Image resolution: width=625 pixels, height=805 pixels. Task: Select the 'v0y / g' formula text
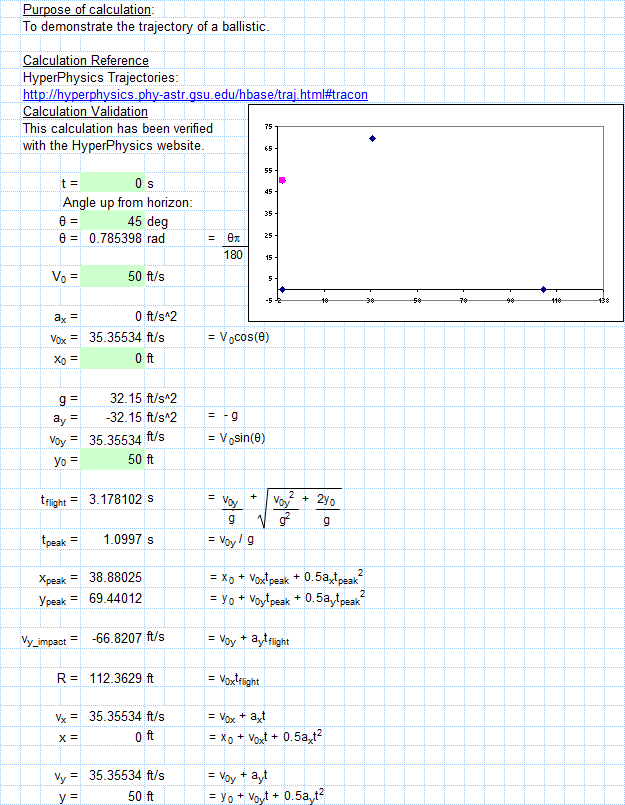pyautogui.click(x=236, y=540)
